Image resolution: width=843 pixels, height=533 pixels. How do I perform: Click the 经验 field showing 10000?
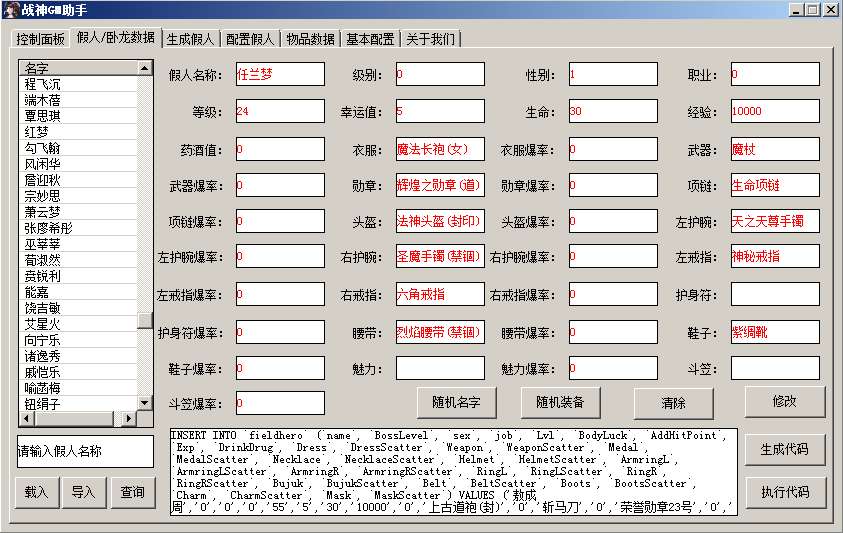click(775, 111)
